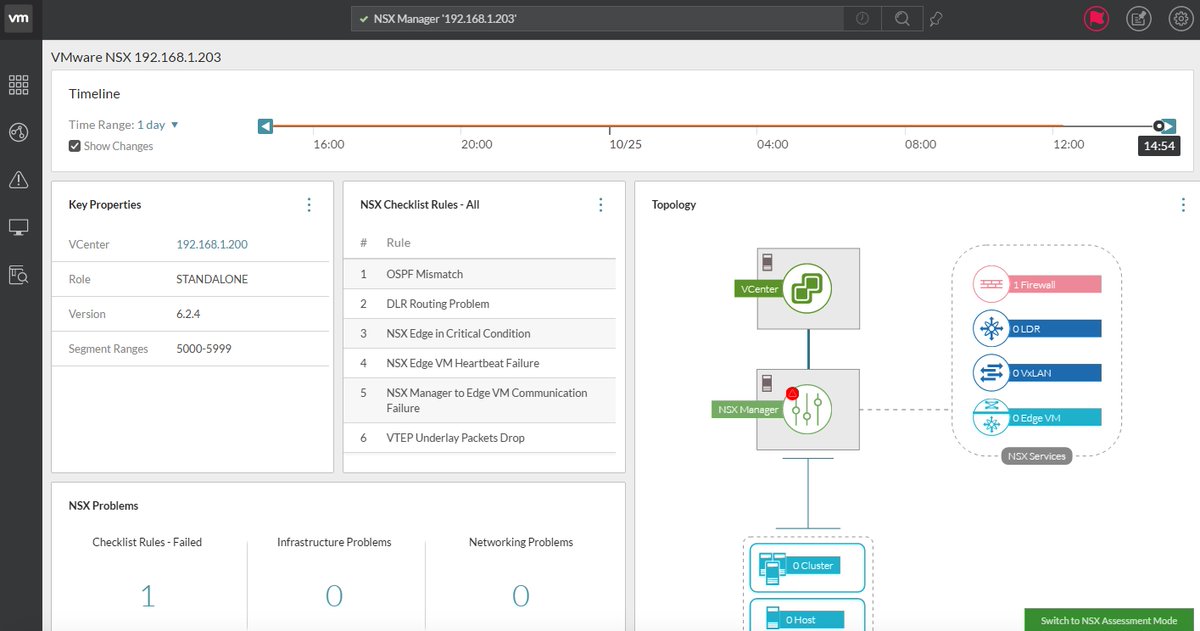This screenshot has height=631, width=1200.
Task: Click the LDR service icon
Action: pyautogui.click(x=992, y=329)
